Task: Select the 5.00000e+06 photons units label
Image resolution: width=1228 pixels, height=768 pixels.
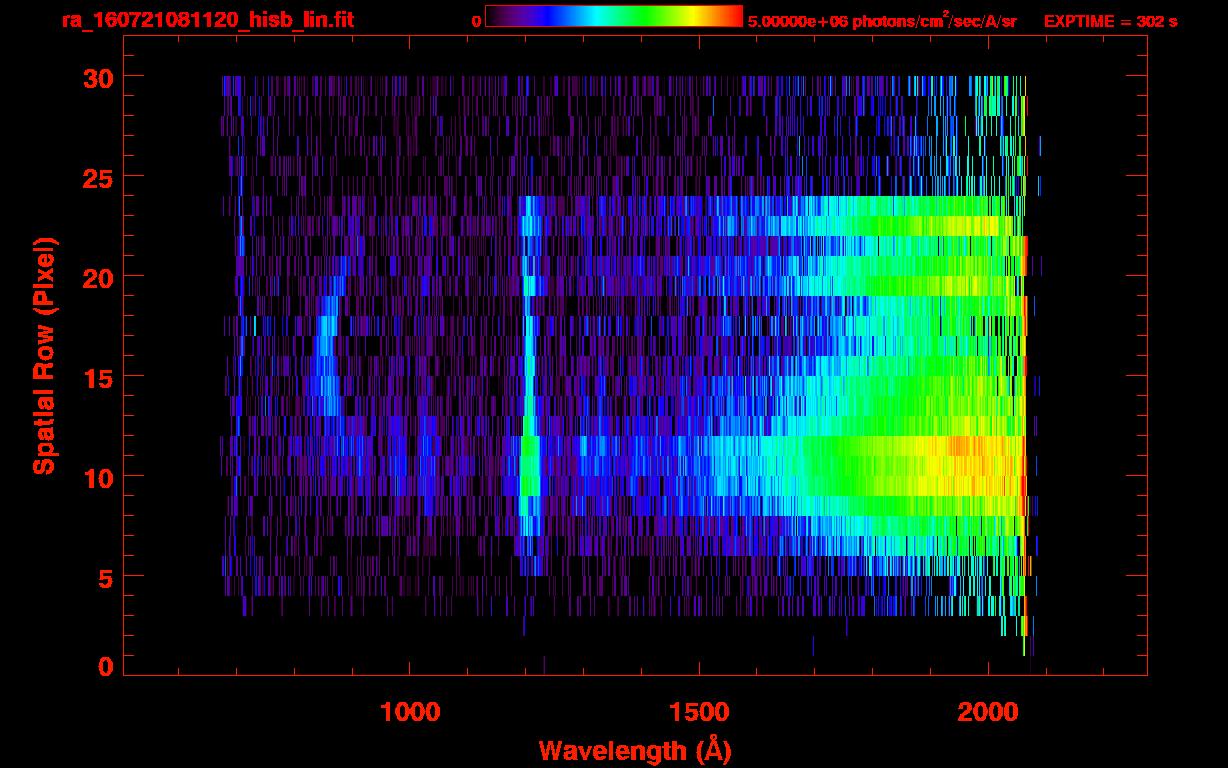Action: coord(882,21)
